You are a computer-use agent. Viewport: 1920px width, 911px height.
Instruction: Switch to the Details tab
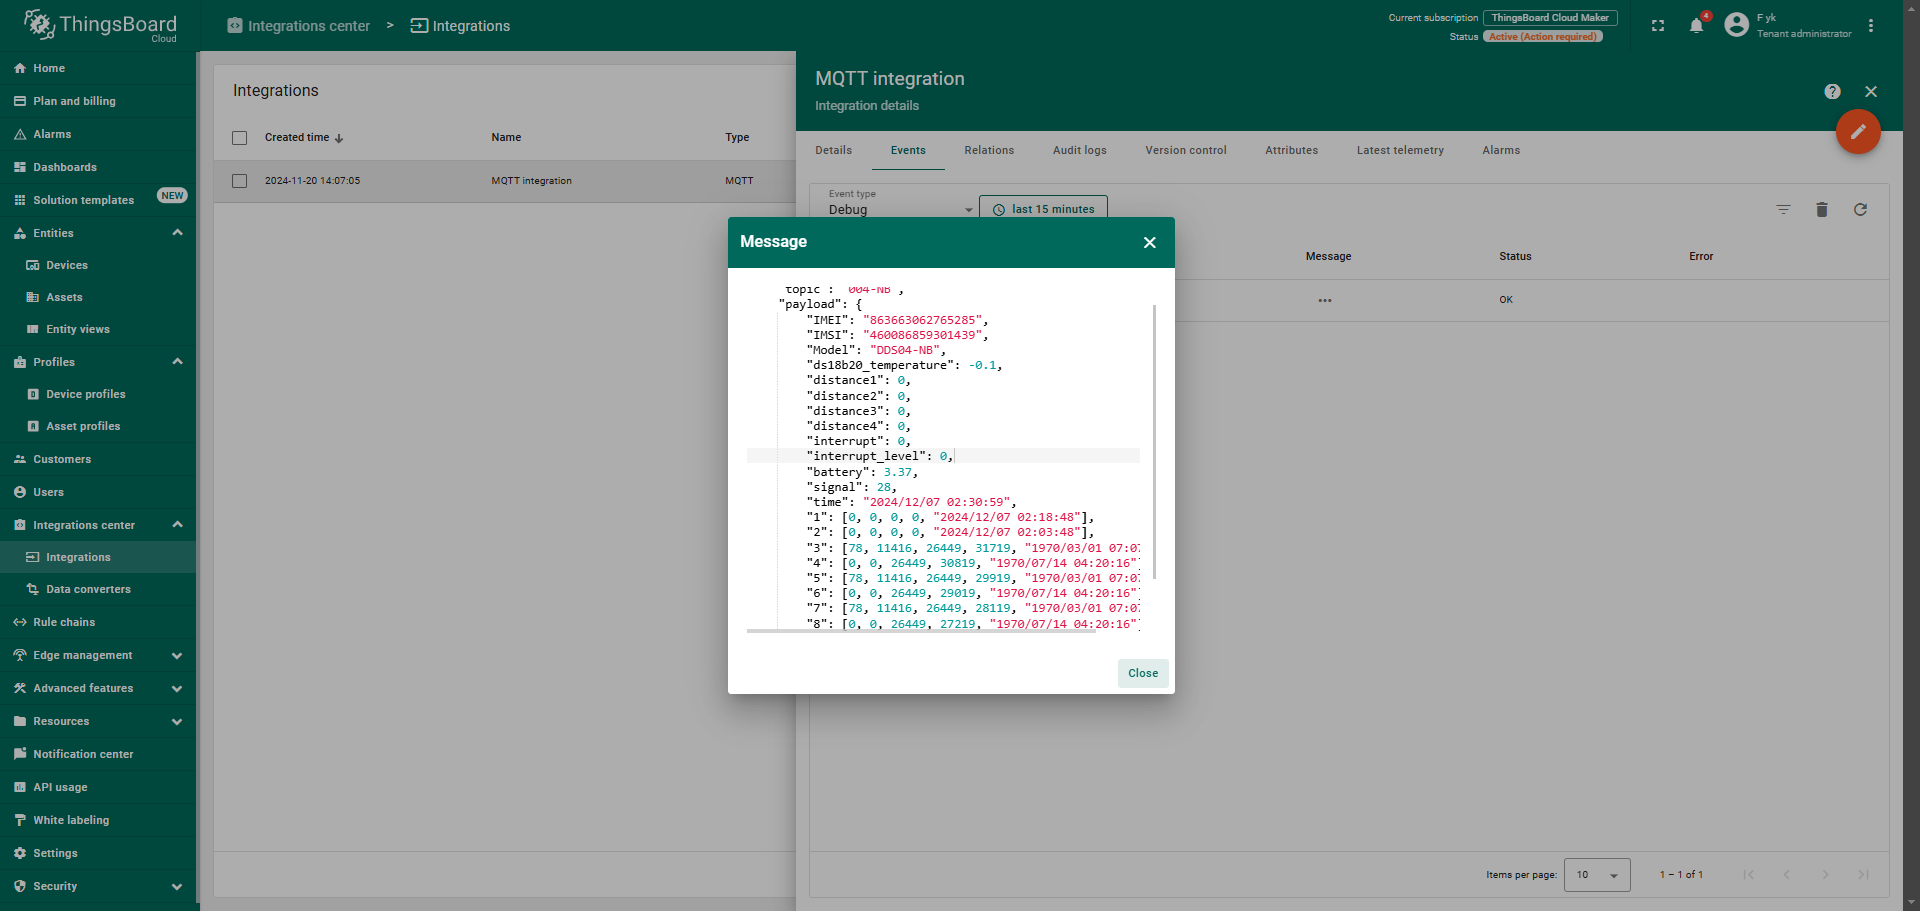tap(833, 150)
